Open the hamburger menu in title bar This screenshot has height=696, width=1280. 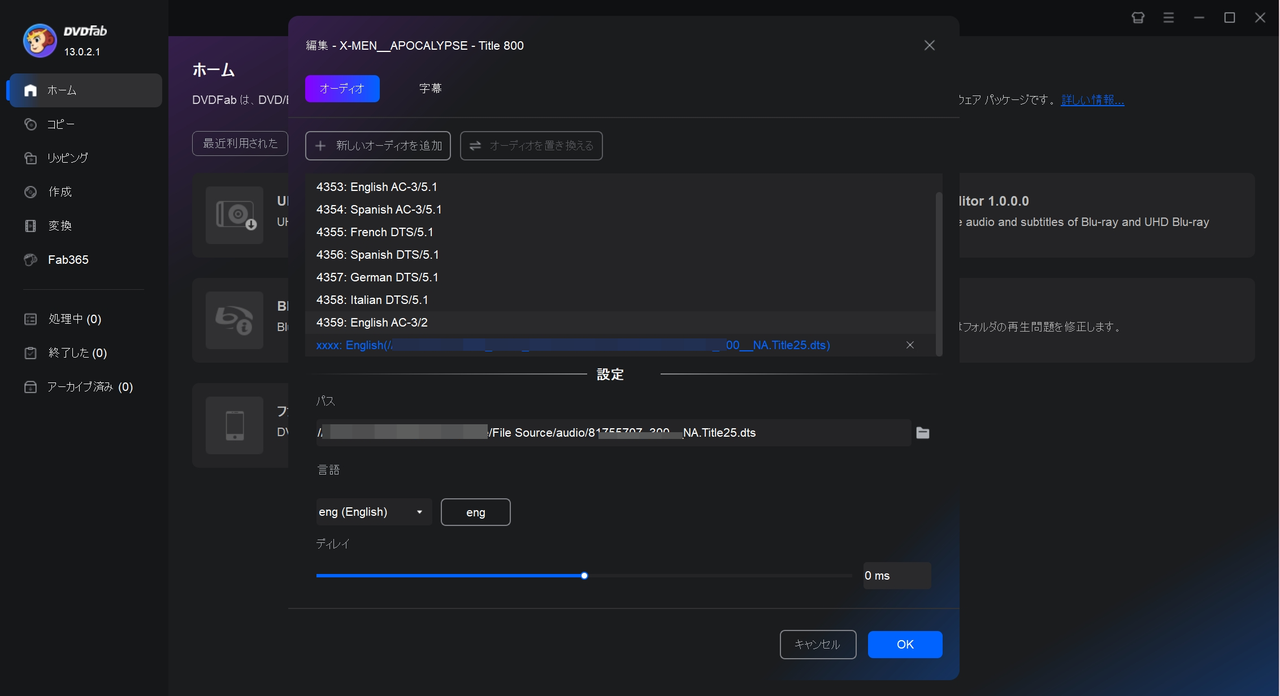click(1169, 18)
